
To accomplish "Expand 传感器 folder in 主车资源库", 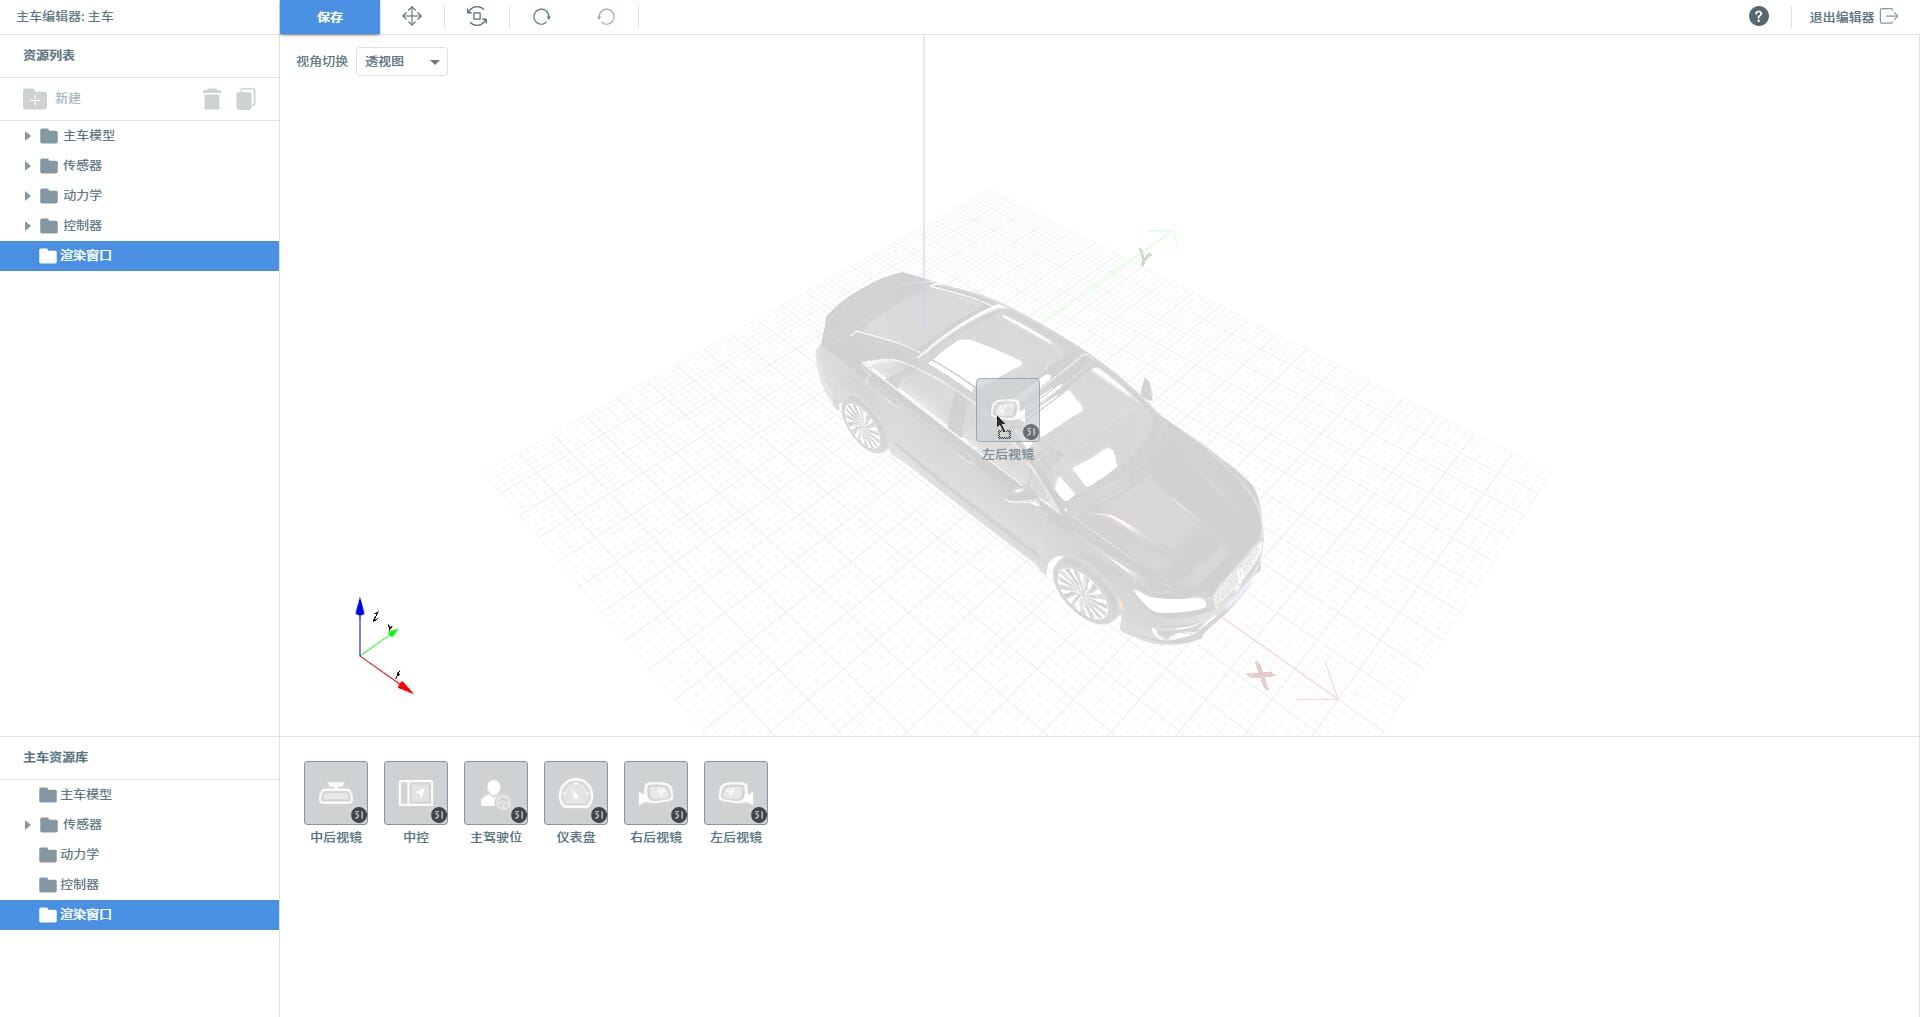I will (x=28, y=825).
